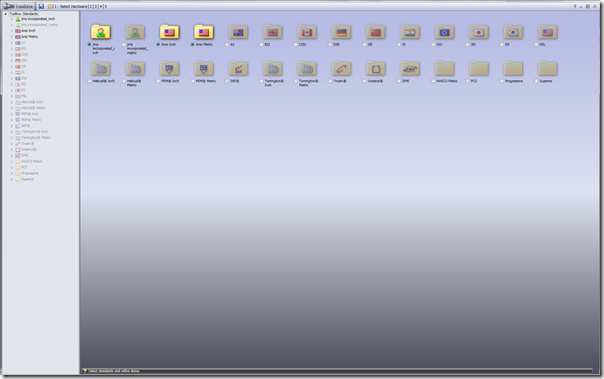
Task: Open the CISC Canadian flag folder
Action: click(307, 32)
